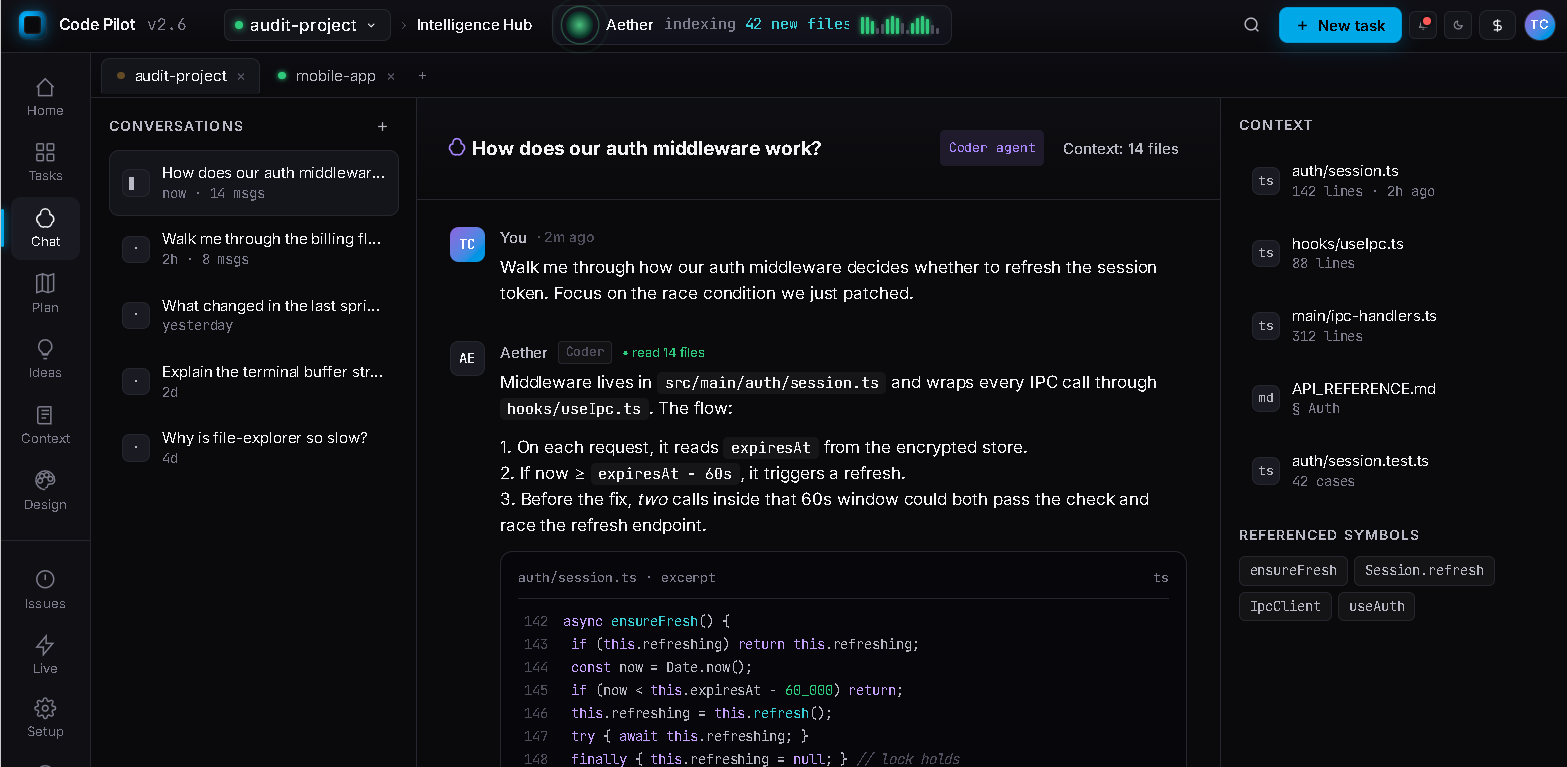Click the TC avatar on your message

pos(467,244)
